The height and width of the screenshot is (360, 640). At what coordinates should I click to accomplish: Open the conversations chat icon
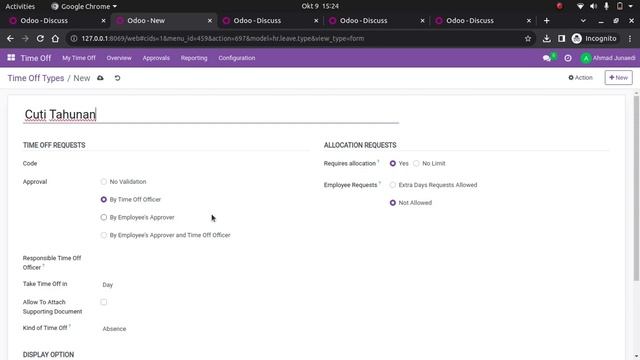click(x=547, y=58)
